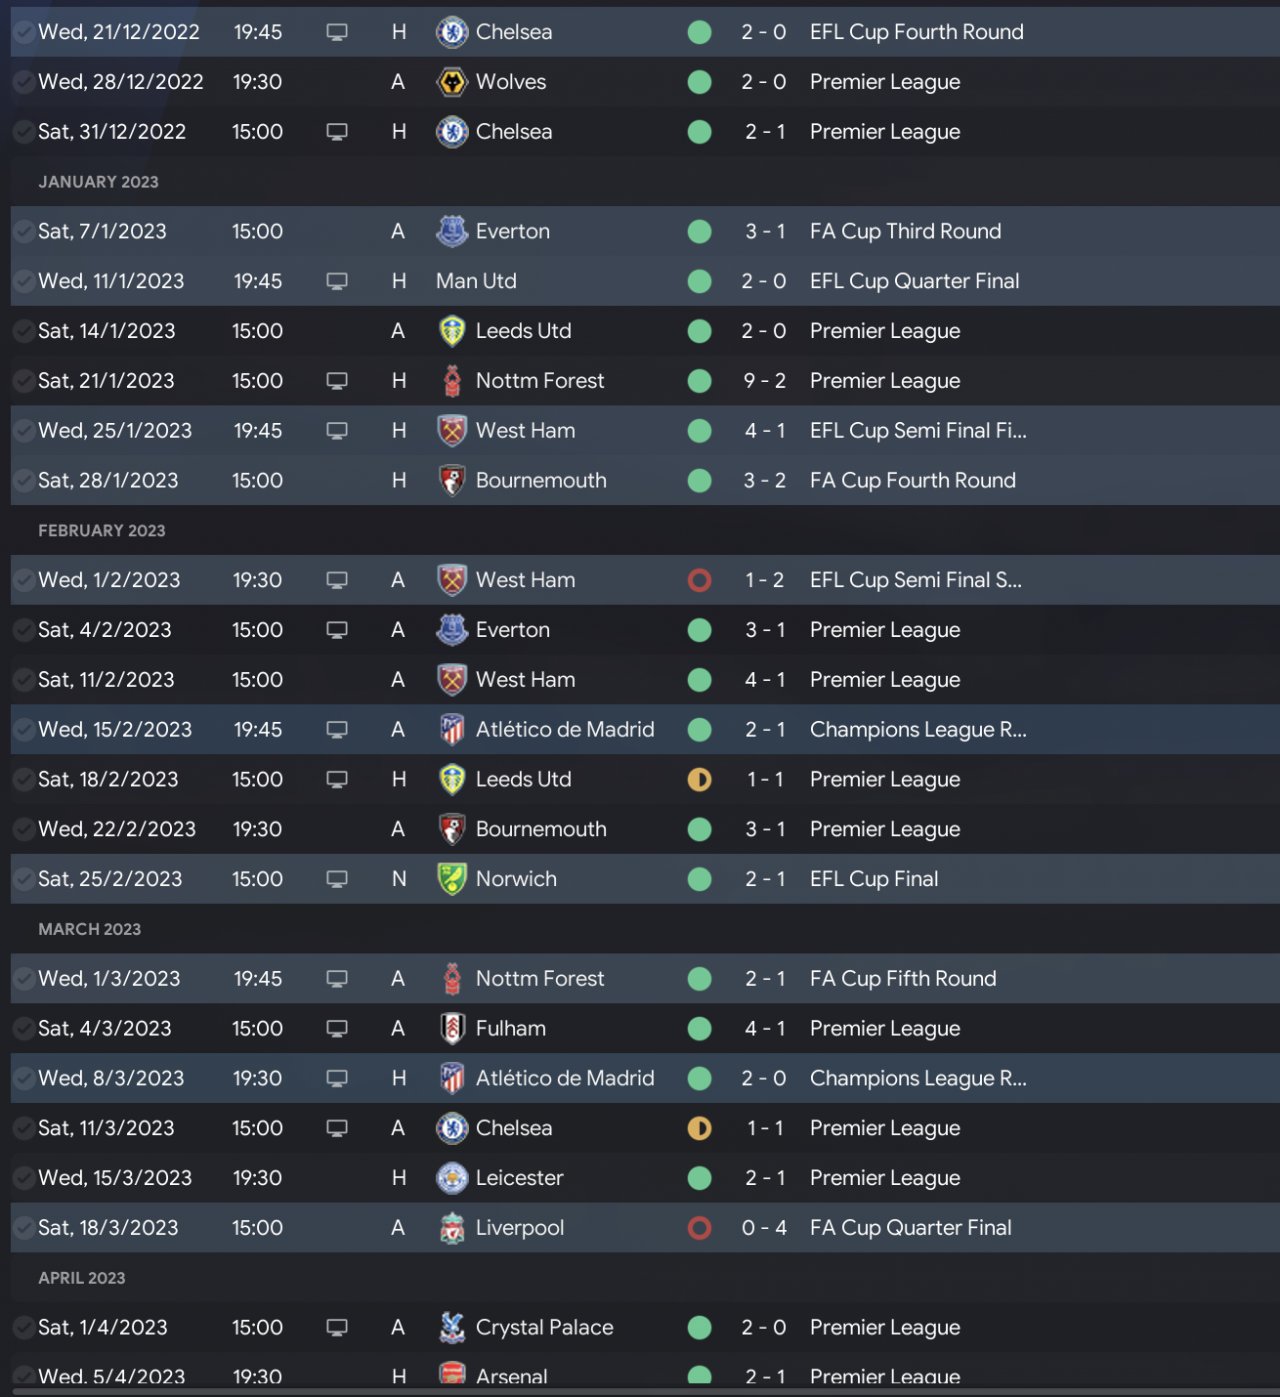Toggle the checkmark beside Sat, 1/4/2023
The image size is (1280, 1397).
coord(23,1328)
